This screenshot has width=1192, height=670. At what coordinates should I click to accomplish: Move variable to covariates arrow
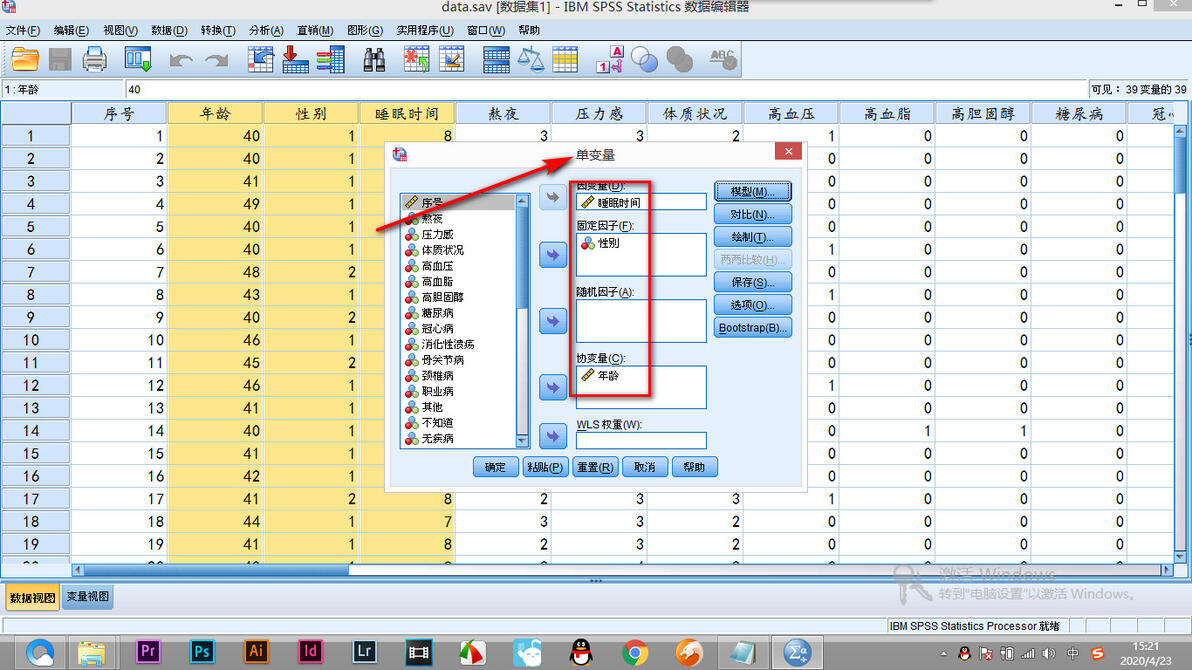pyautogui.click(x=553, y=387)
